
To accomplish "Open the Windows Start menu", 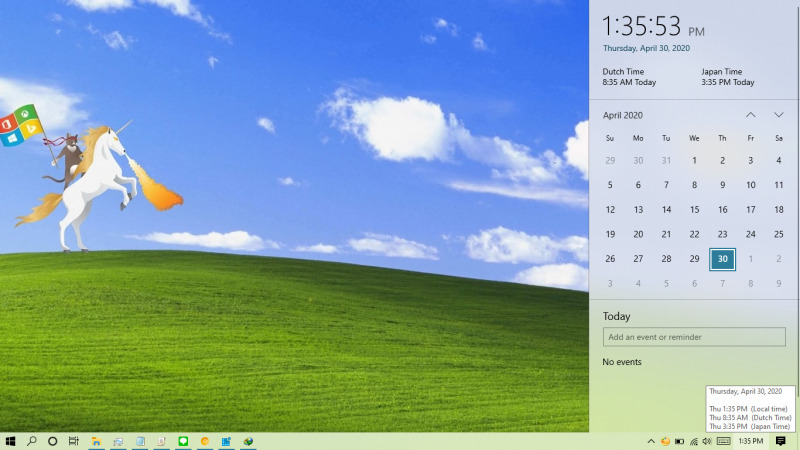I will pyautogui.click(x=10, y=441).
